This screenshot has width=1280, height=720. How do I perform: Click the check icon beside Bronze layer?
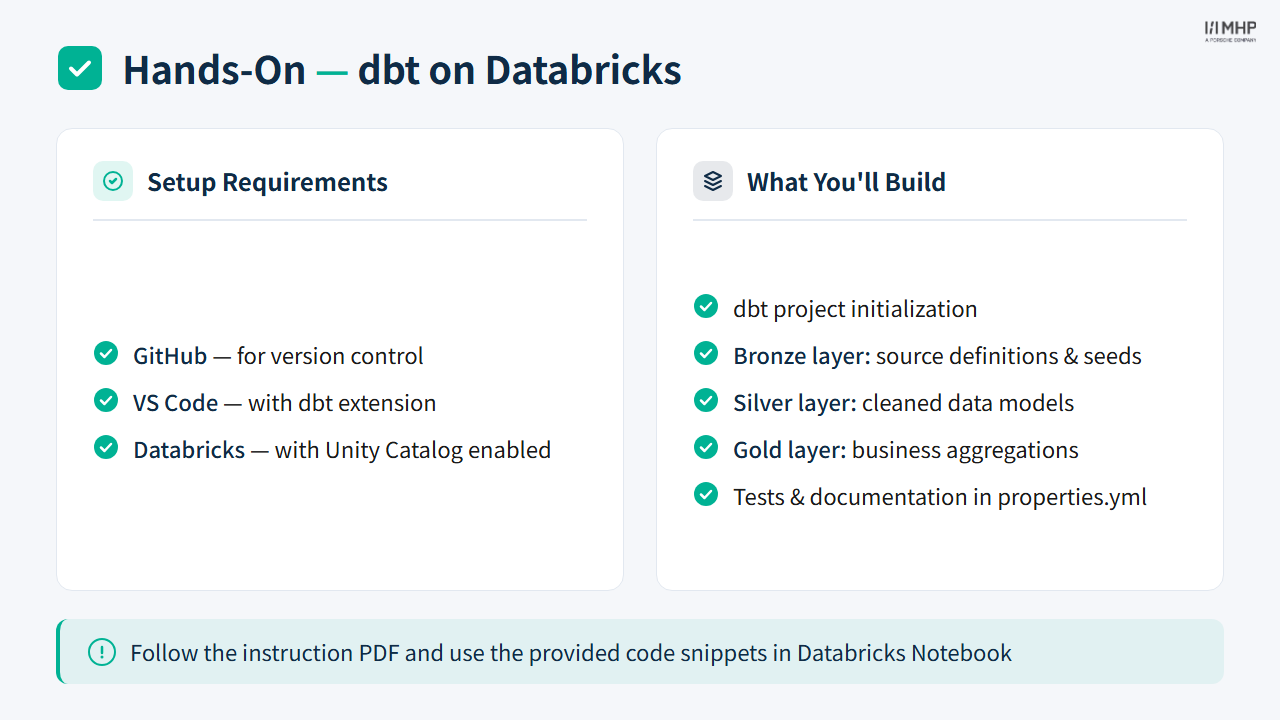706,354
